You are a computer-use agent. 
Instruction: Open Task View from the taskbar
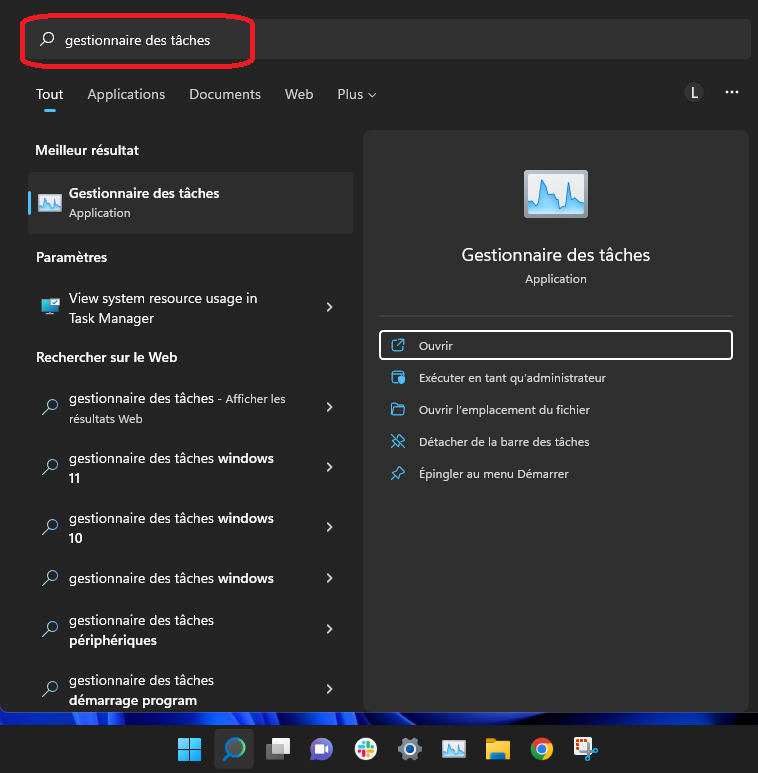[277, 749]
